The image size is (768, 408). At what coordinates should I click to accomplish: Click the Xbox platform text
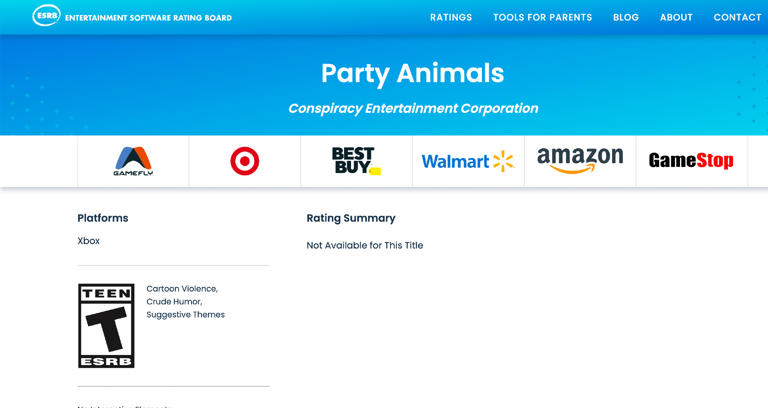pyautogui.click(x=89, y=241)
